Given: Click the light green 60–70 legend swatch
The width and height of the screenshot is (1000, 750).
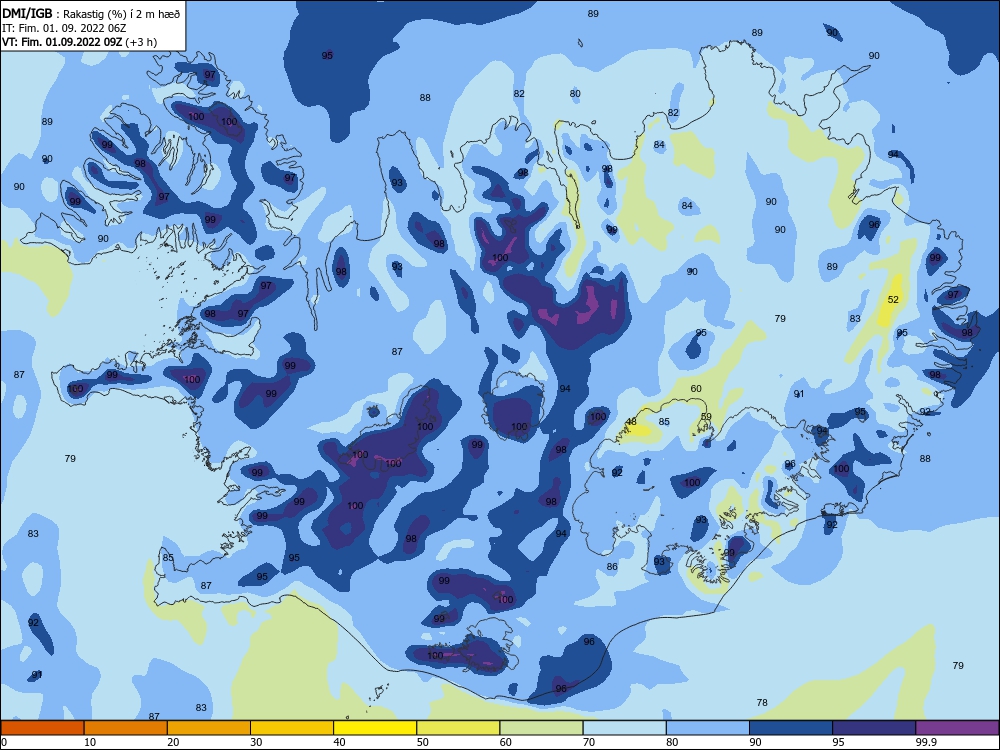Looking at the screenshot, I should click(x=541, y=728).
